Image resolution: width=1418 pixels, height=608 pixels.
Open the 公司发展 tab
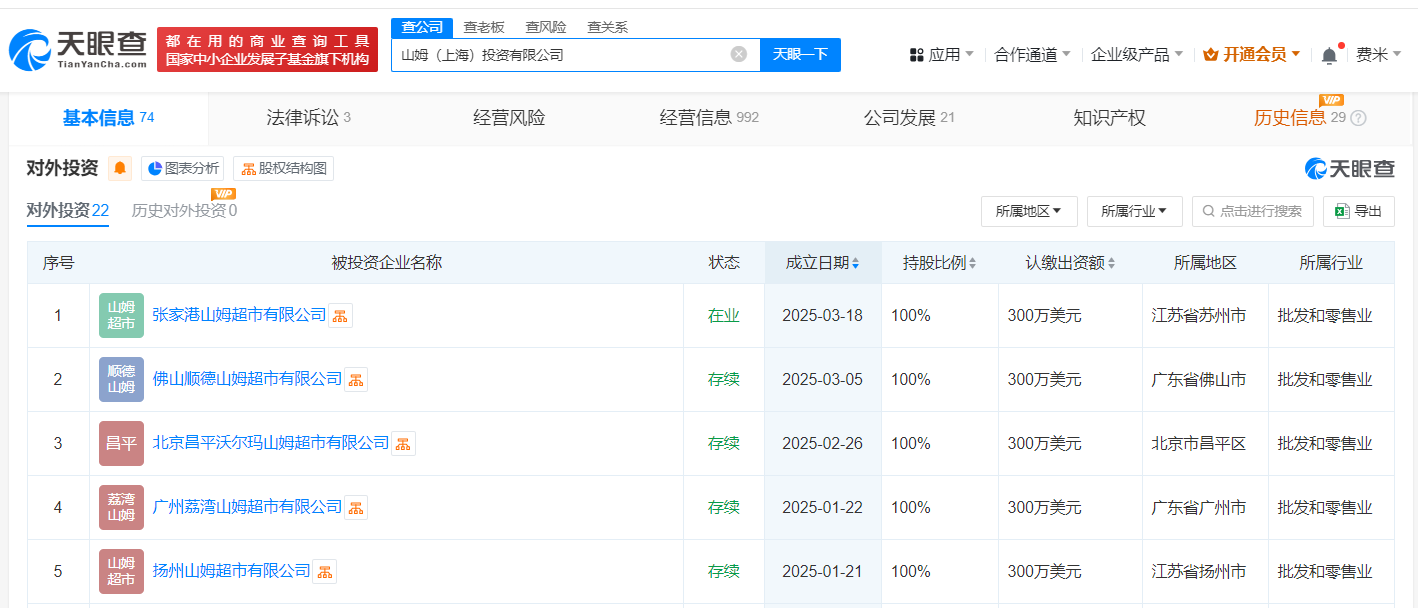click(909, 118)
